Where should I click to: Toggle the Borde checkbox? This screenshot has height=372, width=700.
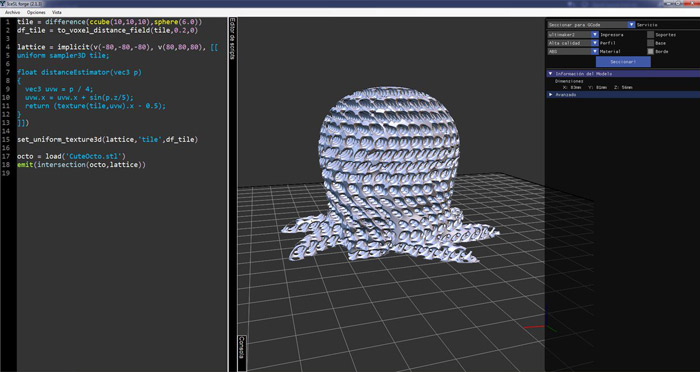(650, 51)
